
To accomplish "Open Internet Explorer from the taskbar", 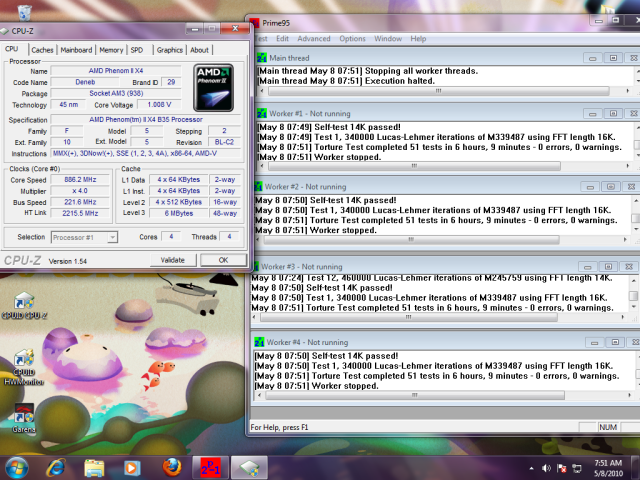I will tap(56, 467).
